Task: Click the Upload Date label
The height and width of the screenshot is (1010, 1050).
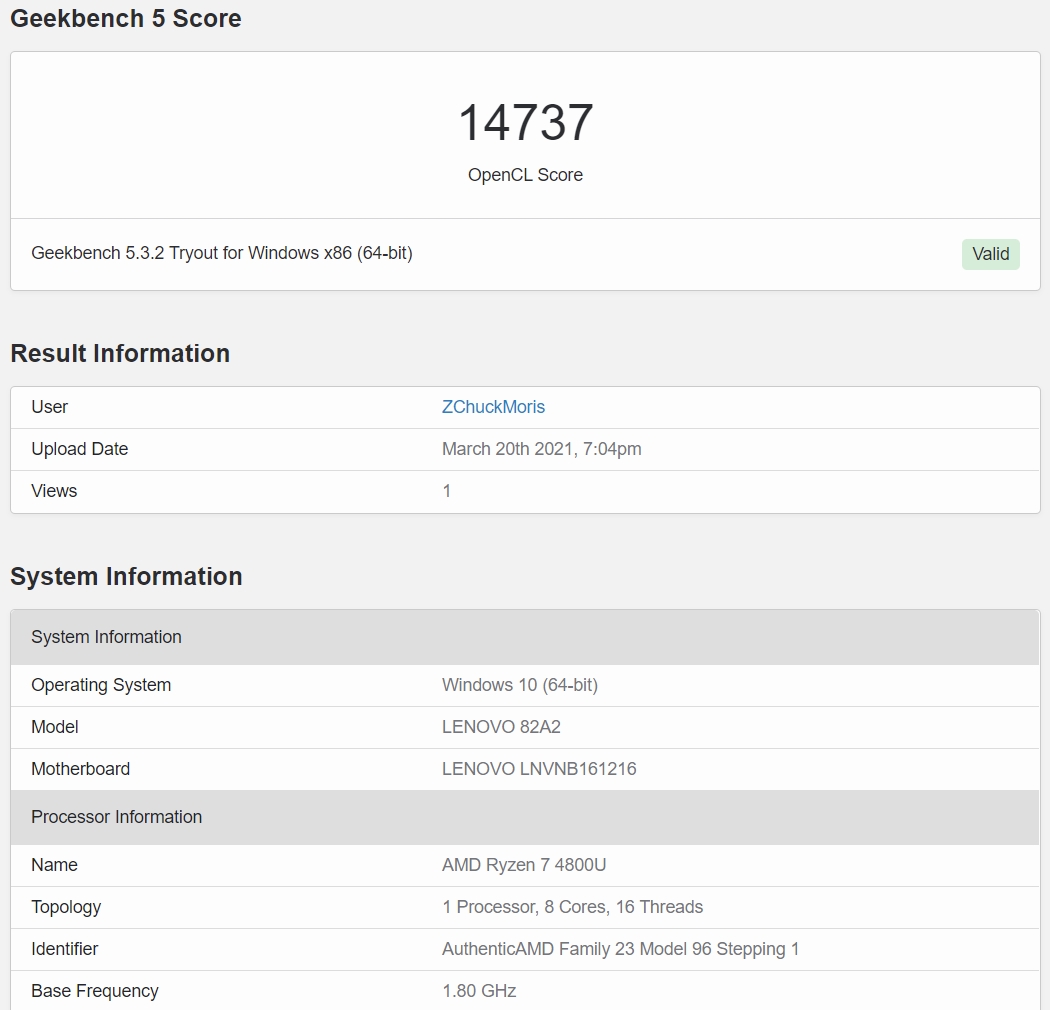Action: tap(80, 449)
